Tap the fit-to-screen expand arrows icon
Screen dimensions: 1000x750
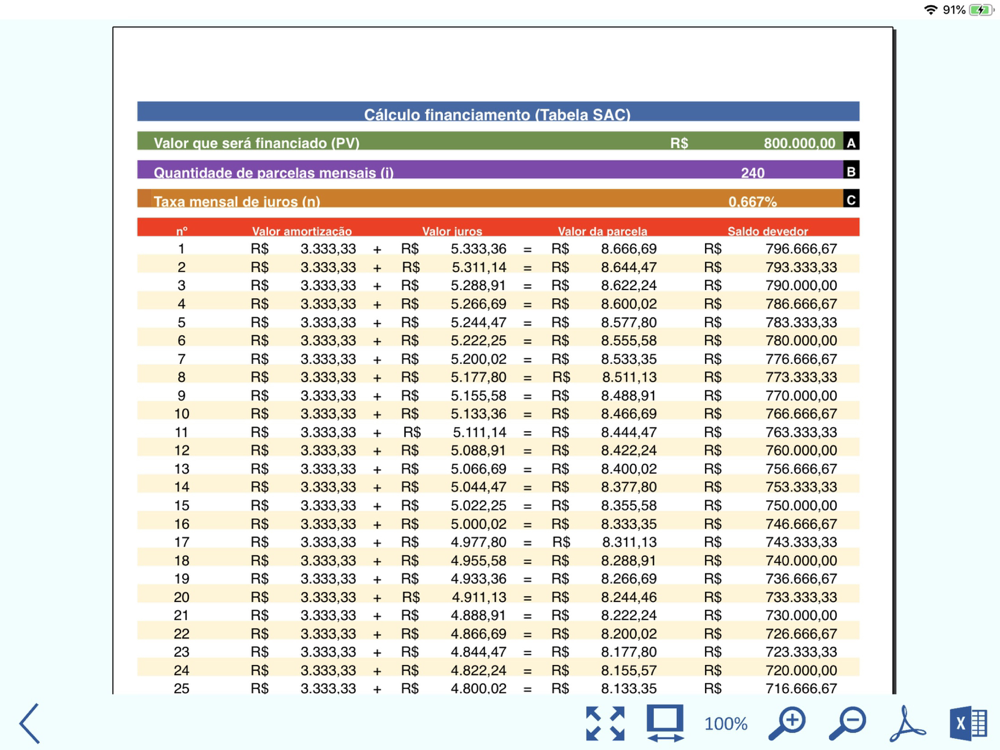tap(605, 723)
